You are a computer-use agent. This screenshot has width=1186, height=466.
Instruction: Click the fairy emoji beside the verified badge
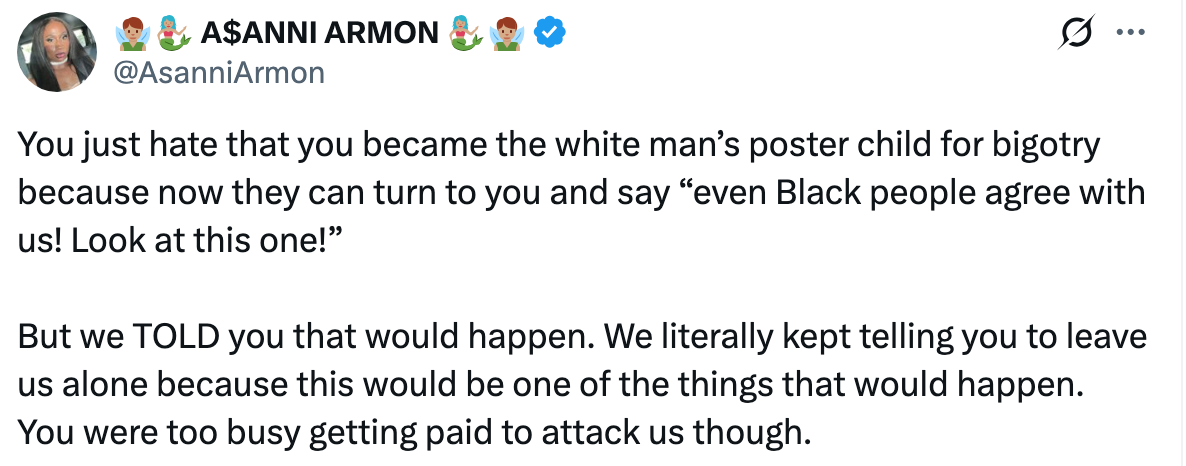(x=509, y=34)
